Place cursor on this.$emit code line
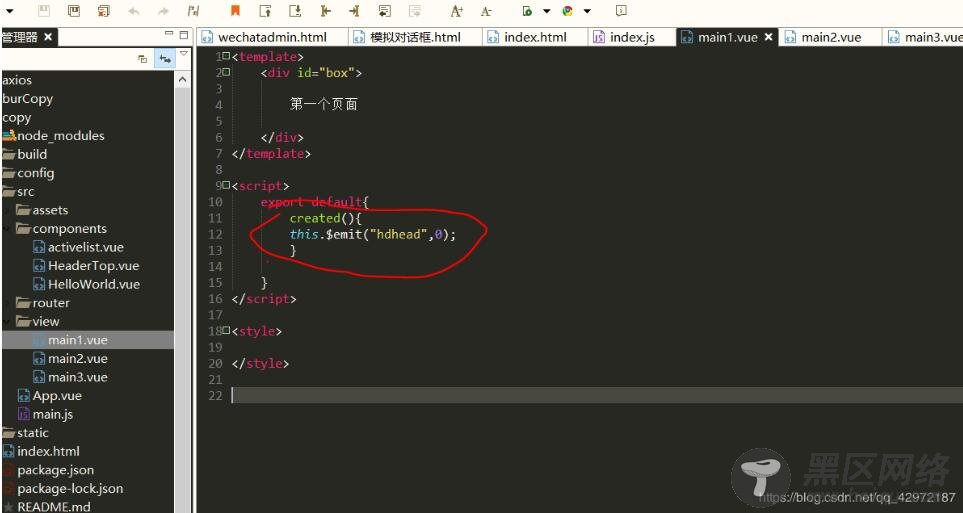The image size is (963, 513). 373,234
